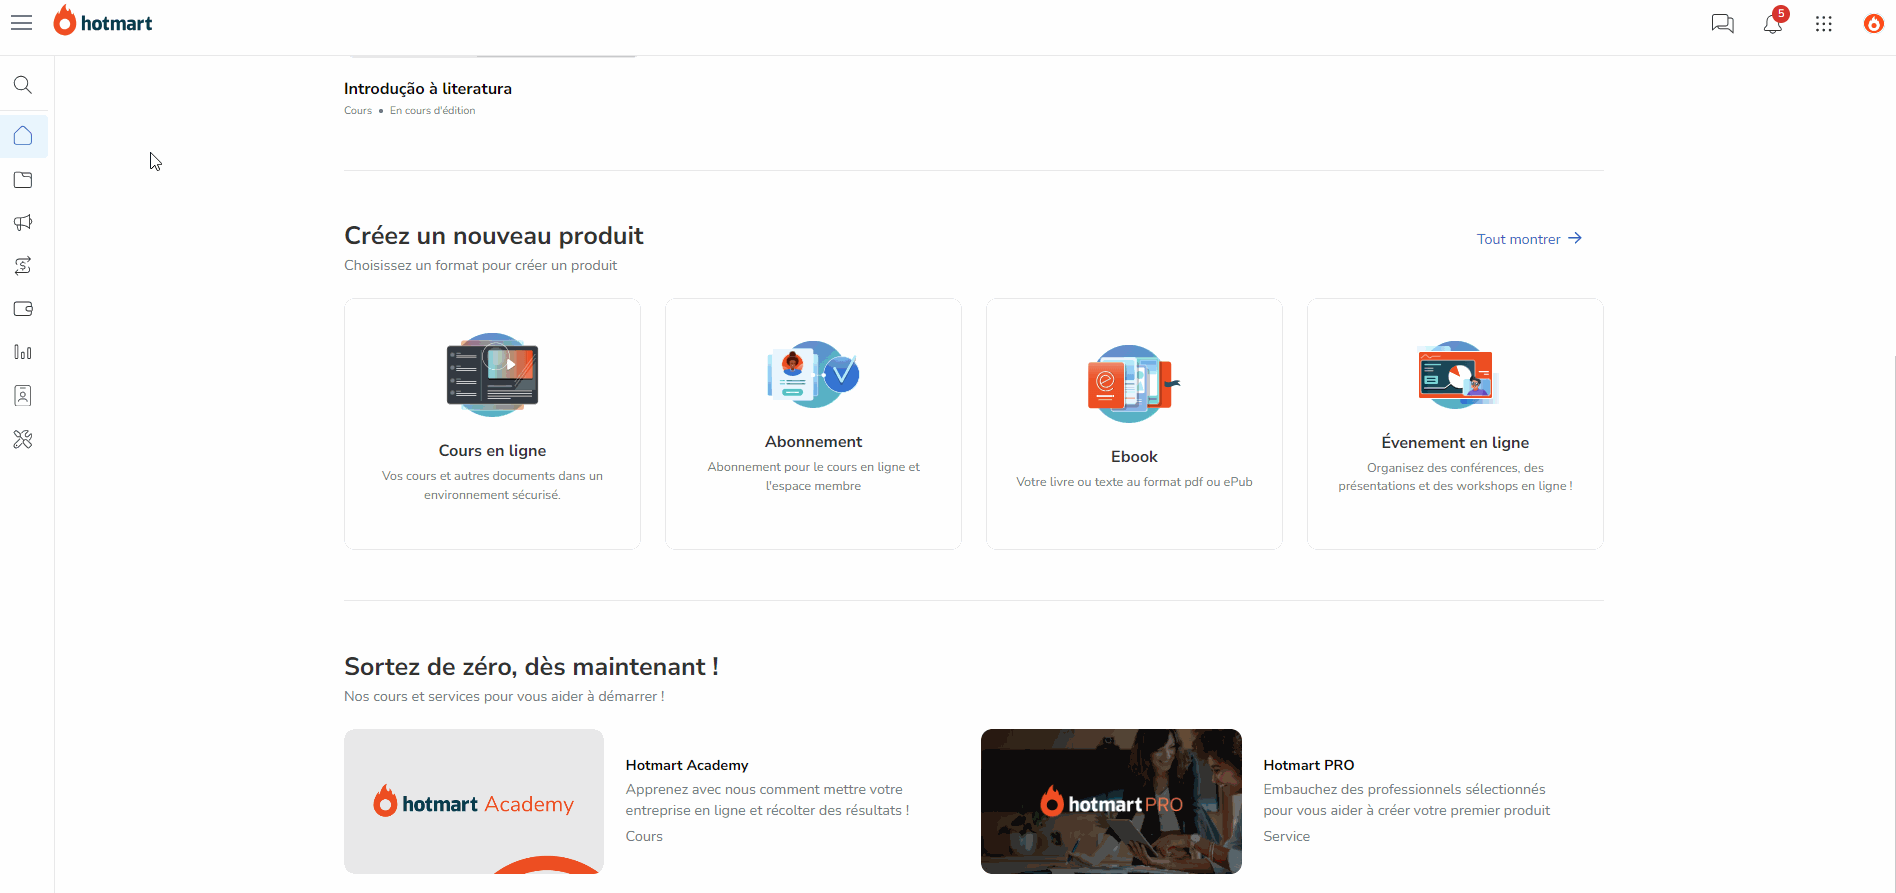1896x893 pixels.
Task: Select Évenement en ligne card title
Action: coord(1455,442)
